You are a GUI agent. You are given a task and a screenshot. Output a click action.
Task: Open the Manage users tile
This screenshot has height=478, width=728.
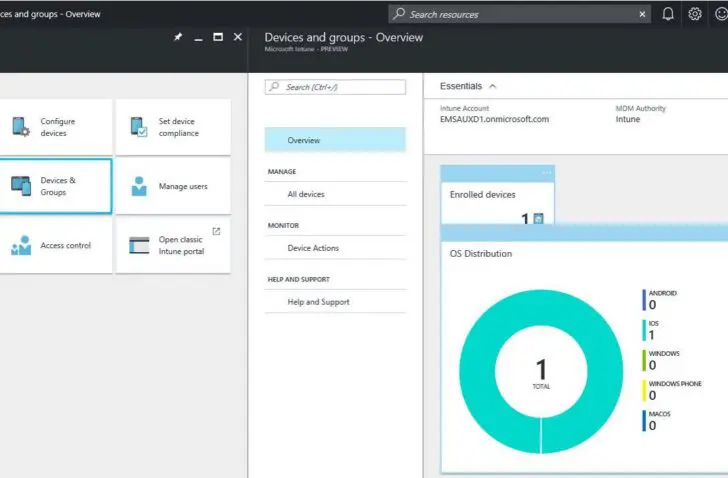tap(173, 186)
